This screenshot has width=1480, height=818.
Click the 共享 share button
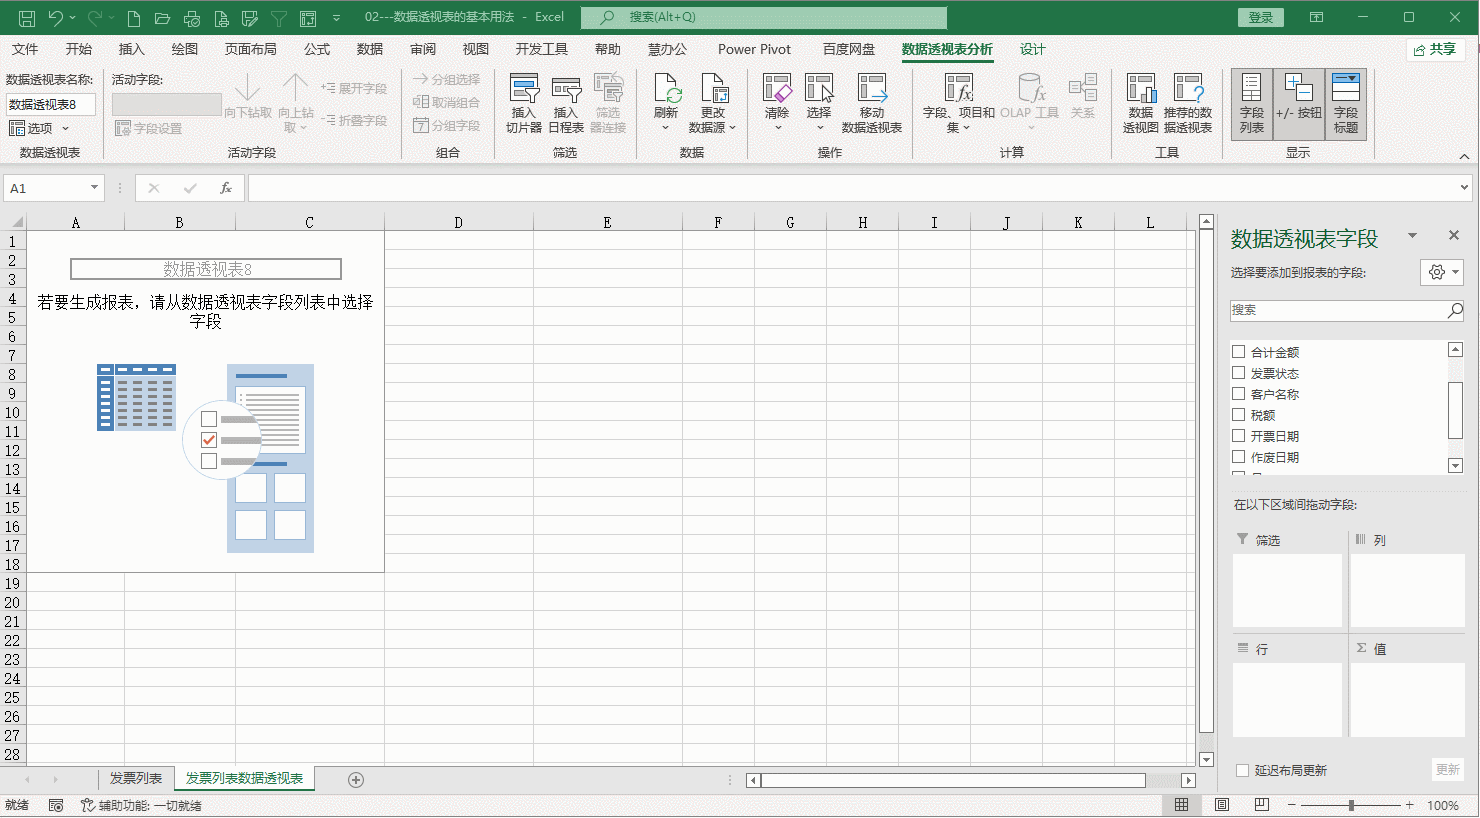(x=1436, y=49)
